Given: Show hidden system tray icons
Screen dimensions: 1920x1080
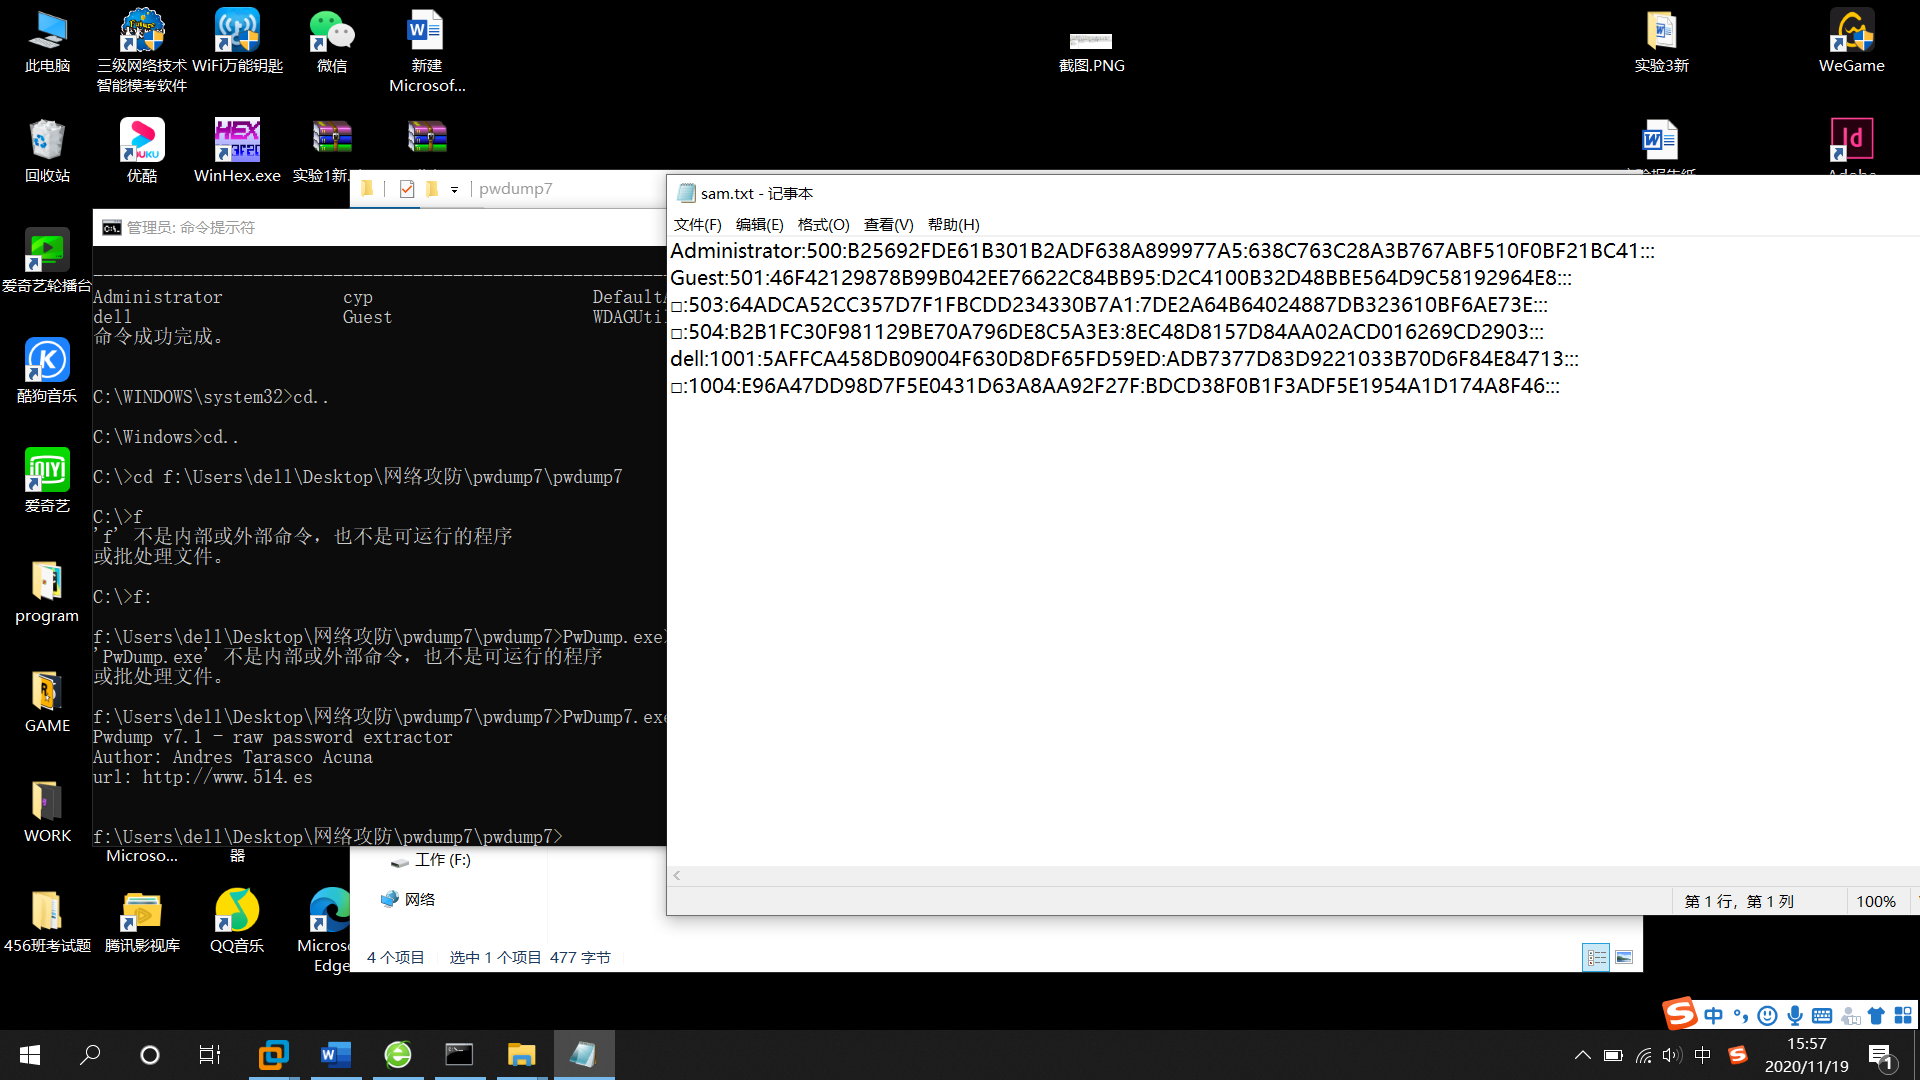Looking at the screenshot, I should coord(1582,1055).
